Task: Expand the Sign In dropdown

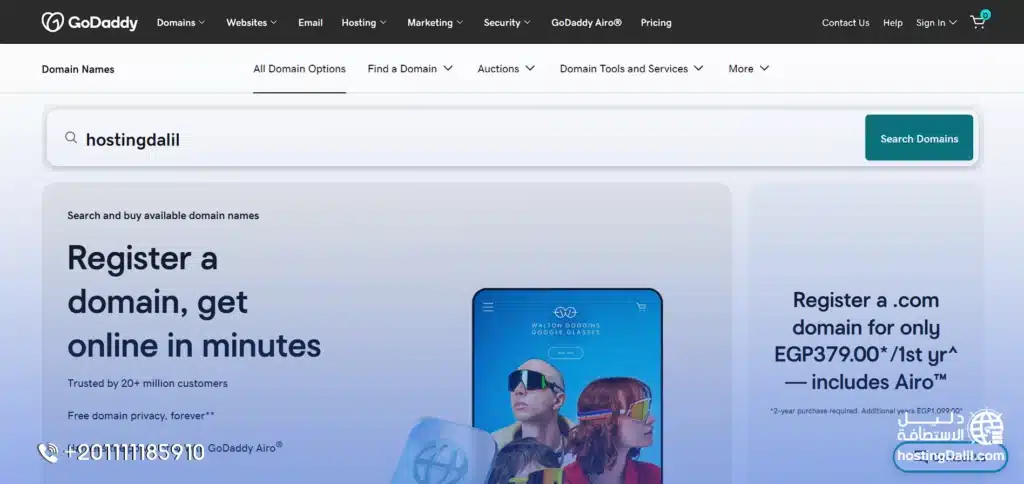Action: tap(936, 22)
